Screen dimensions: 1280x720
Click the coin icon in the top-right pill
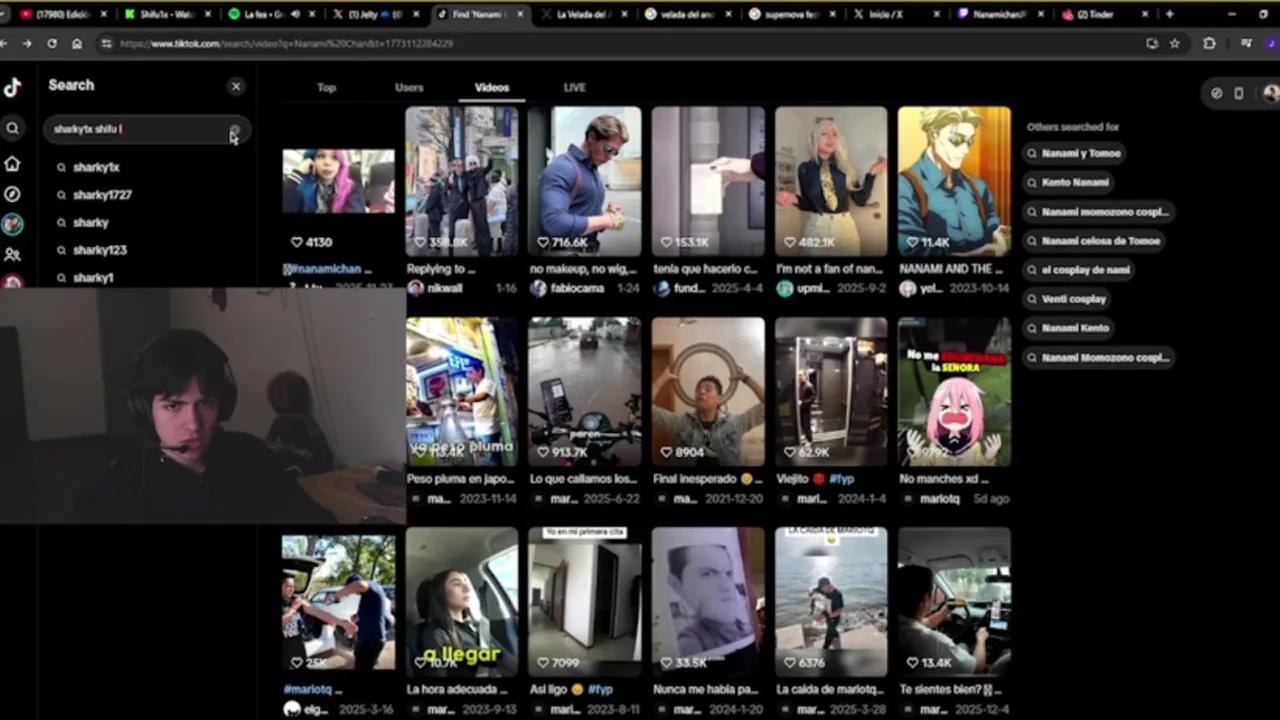click(1216, 93)
